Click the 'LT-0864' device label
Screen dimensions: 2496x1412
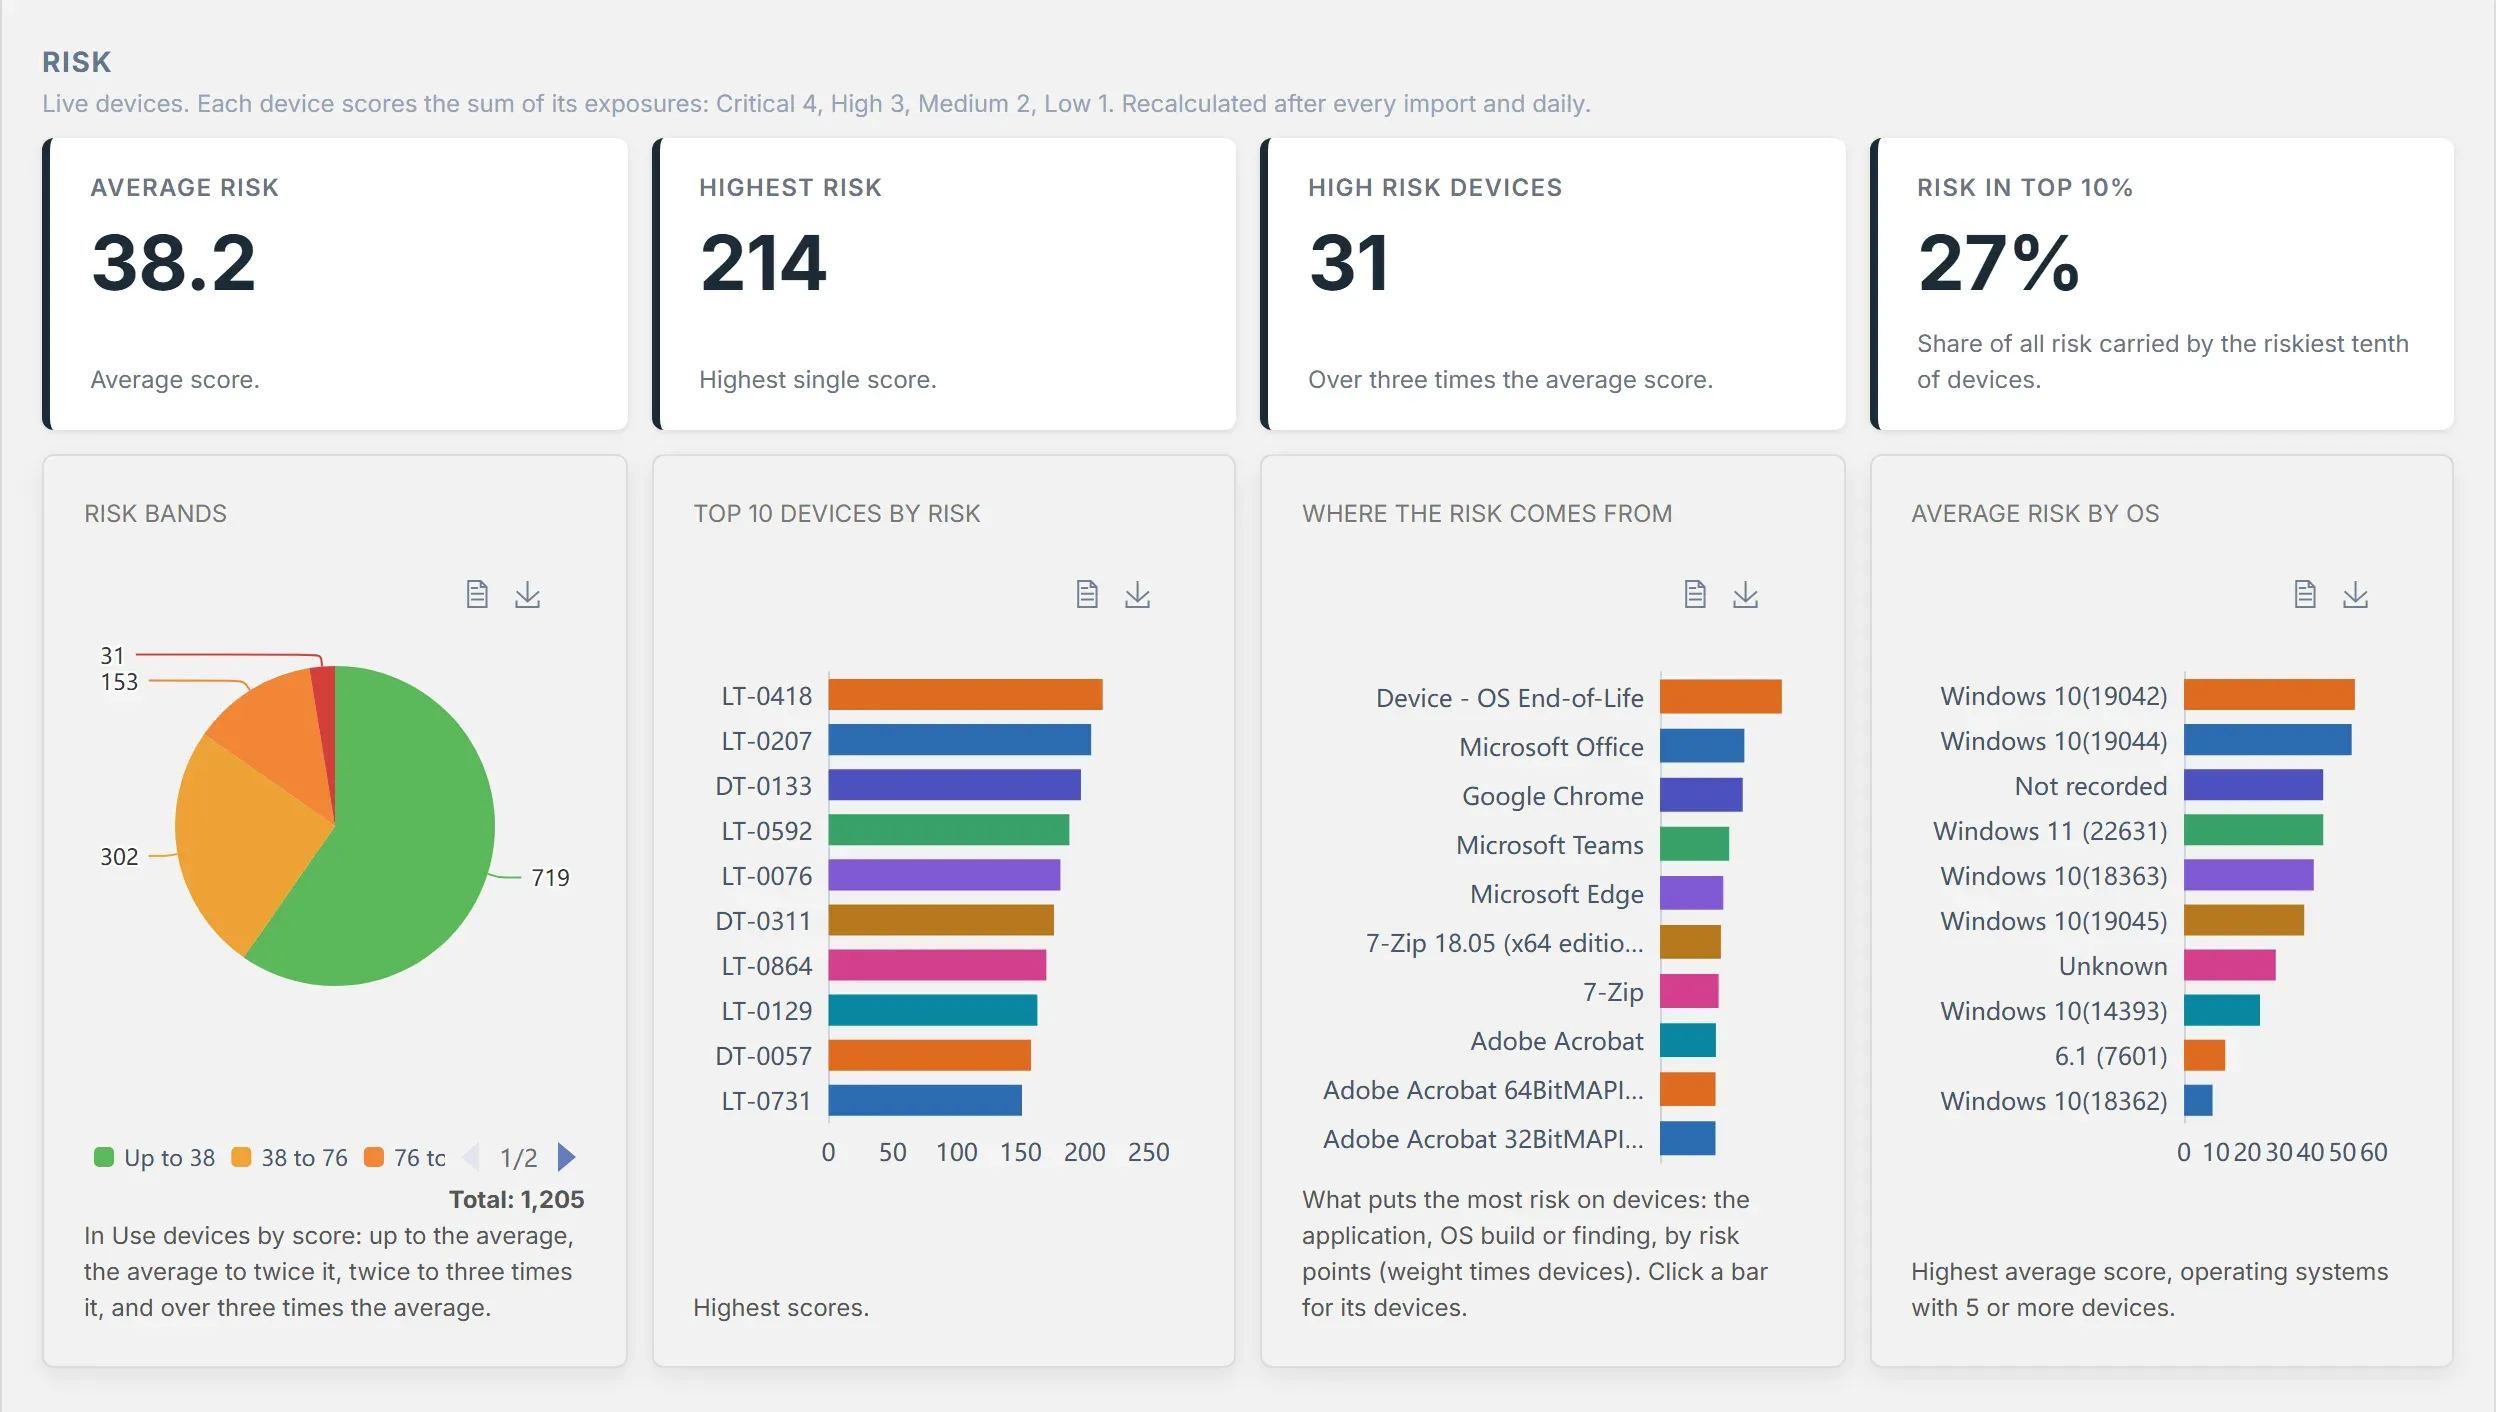tap(766, 966)
